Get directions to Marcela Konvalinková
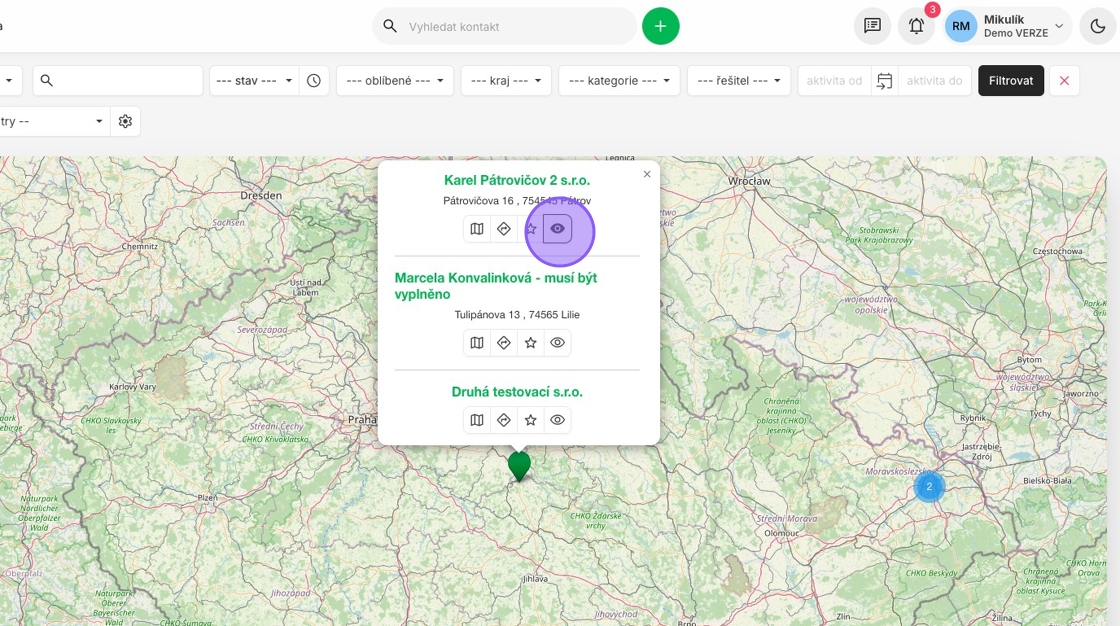Image resolution: width=1120 pixels, height=626 pixels. 504,343
